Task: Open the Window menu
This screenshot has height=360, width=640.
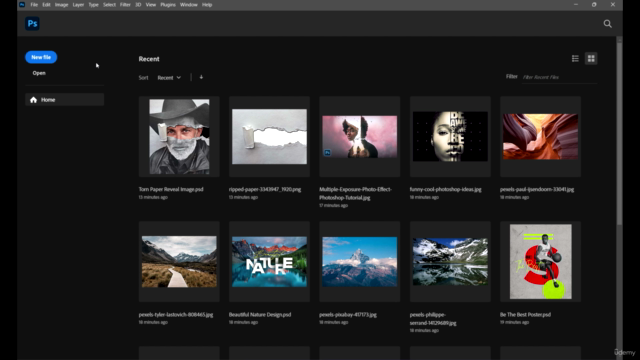Action: (x=189, y=4)
